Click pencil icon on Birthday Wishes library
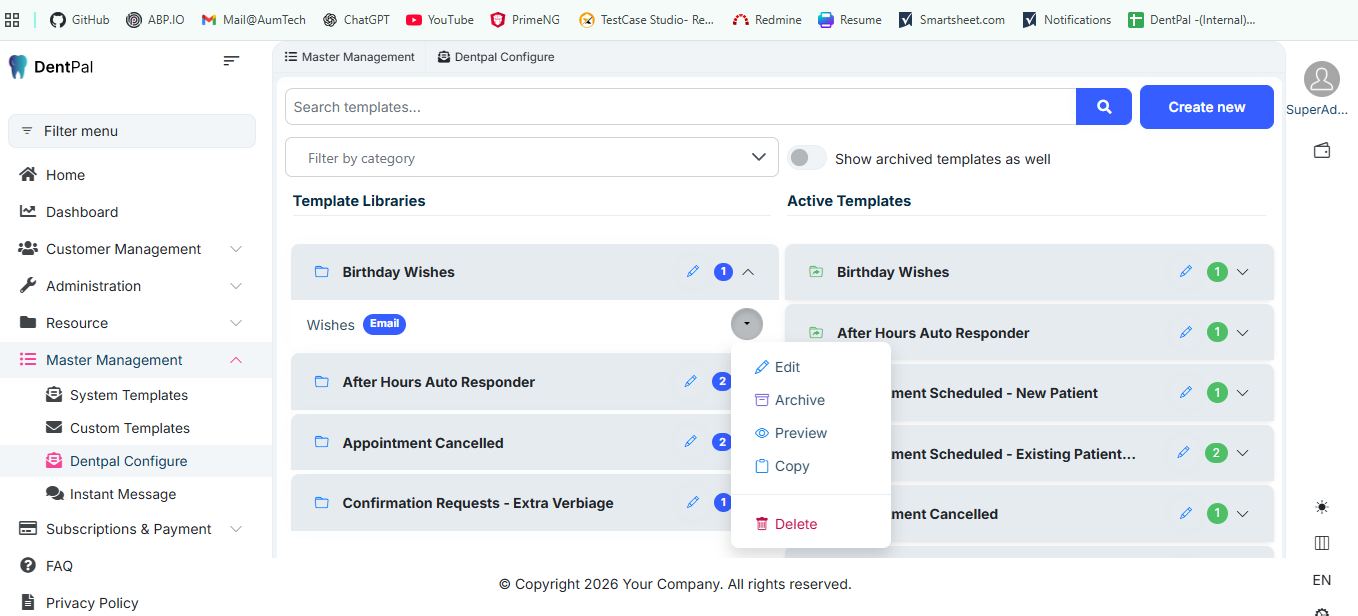 (x=692, y=272)
